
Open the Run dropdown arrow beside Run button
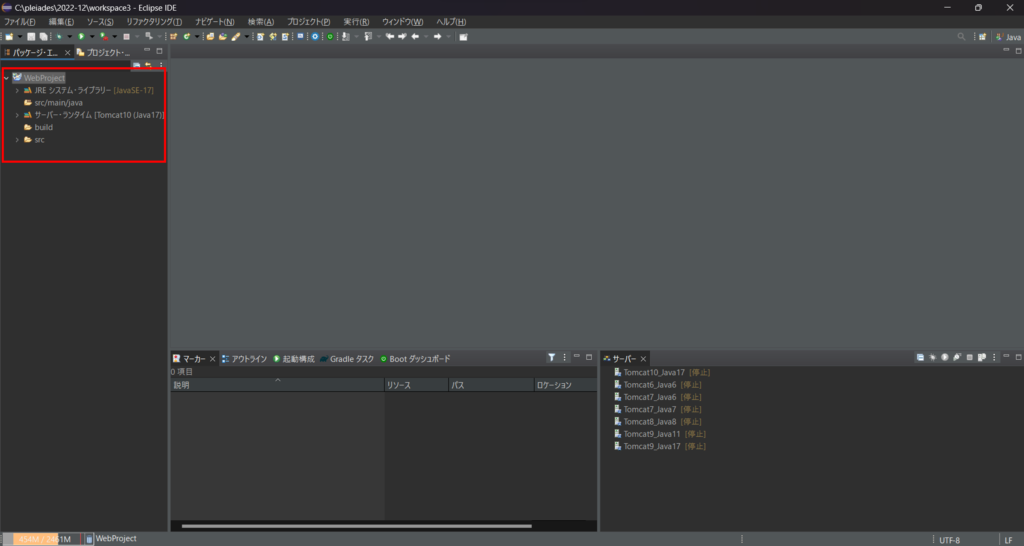click(91, 37)
